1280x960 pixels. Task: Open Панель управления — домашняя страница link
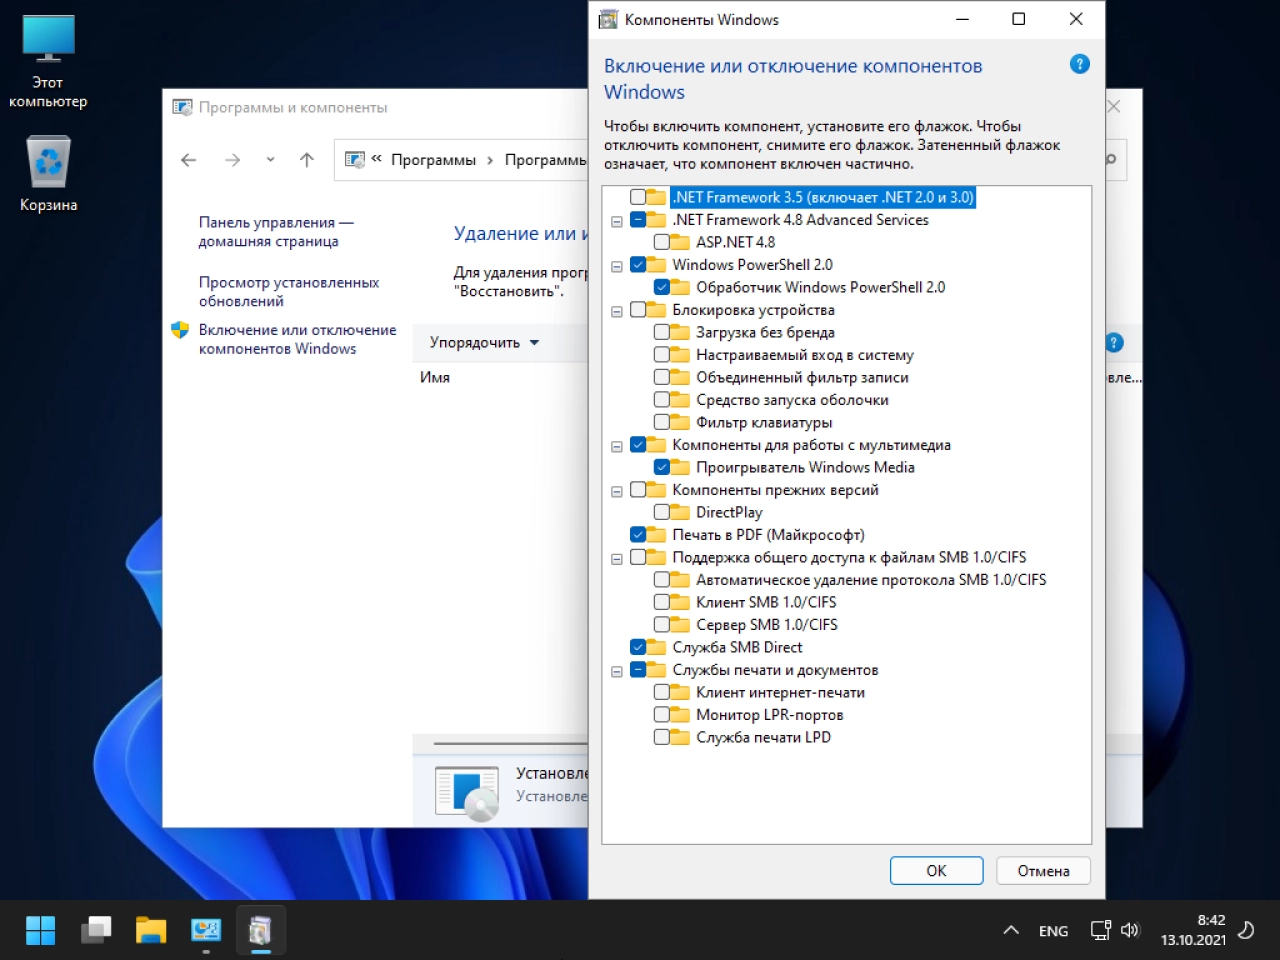click(276, 232)
